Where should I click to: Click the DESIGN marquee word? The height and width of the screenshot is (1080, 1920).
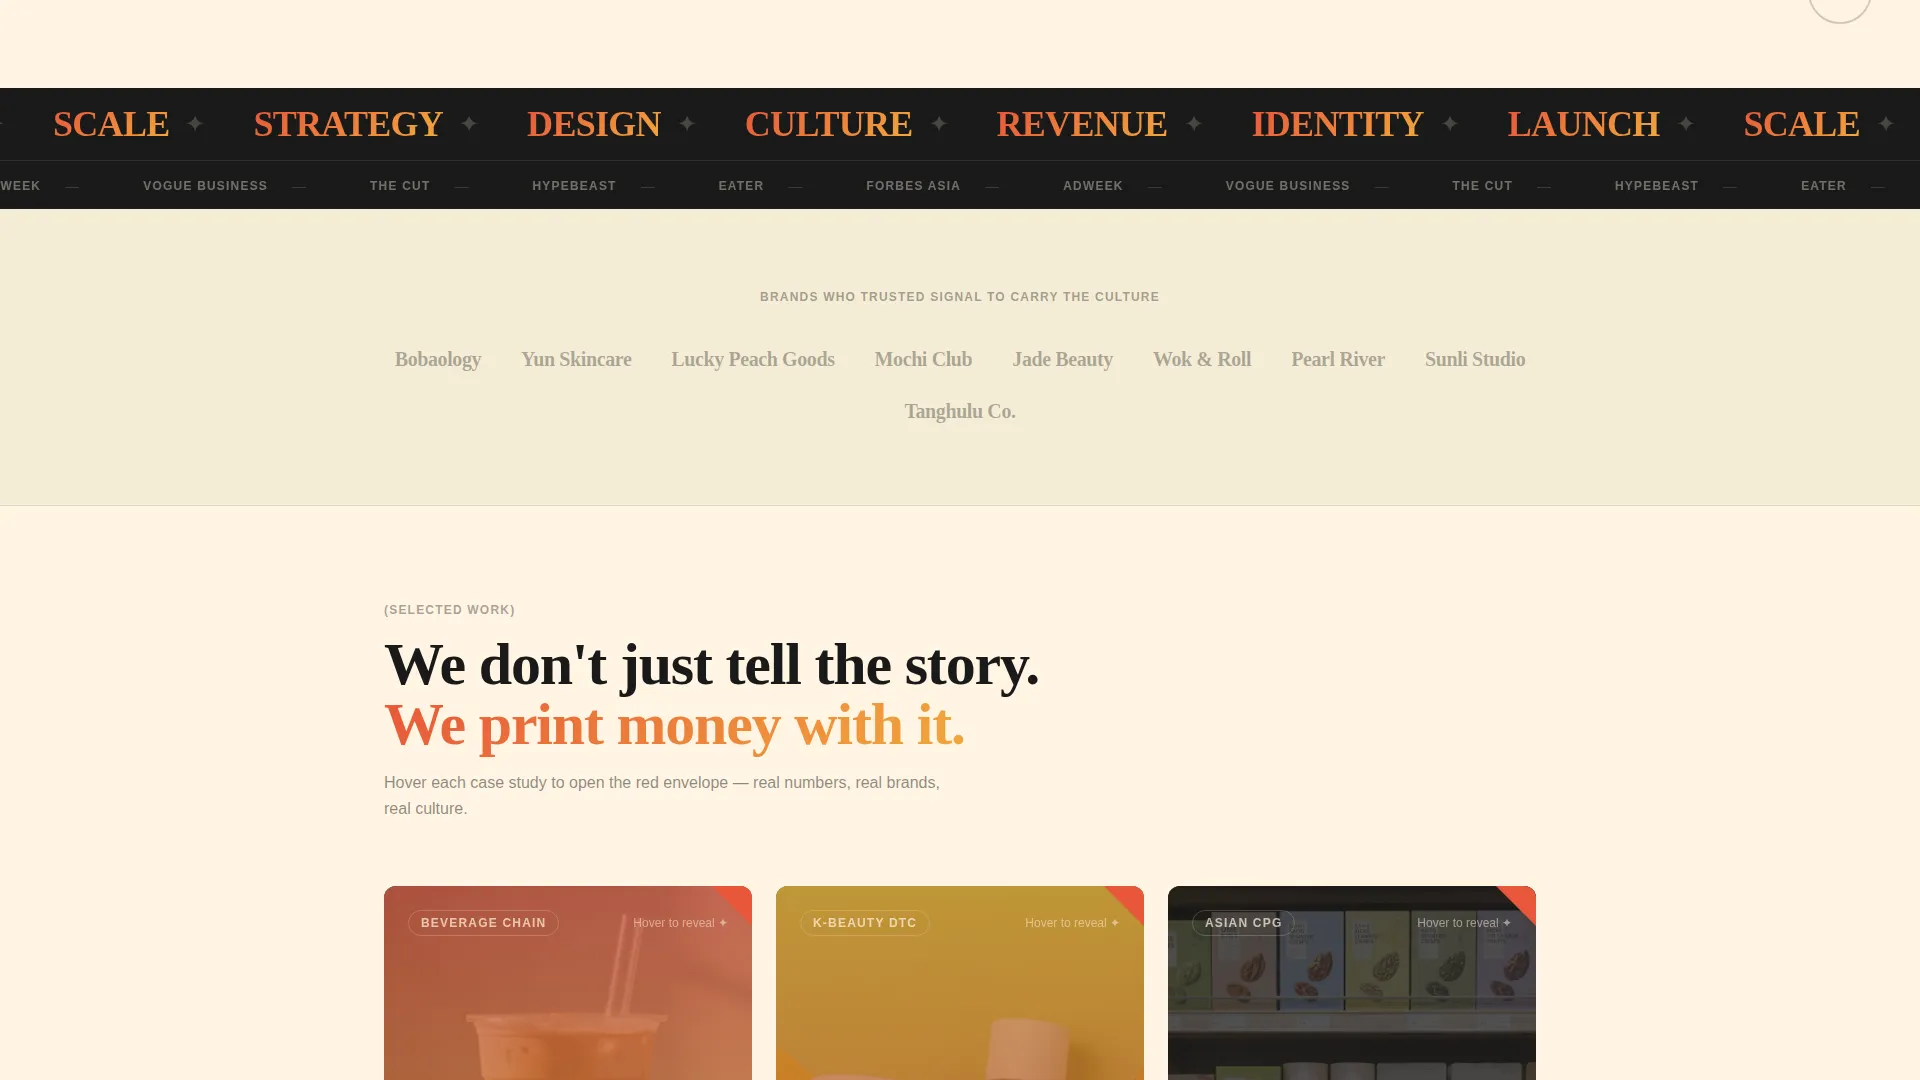[594, 124]
